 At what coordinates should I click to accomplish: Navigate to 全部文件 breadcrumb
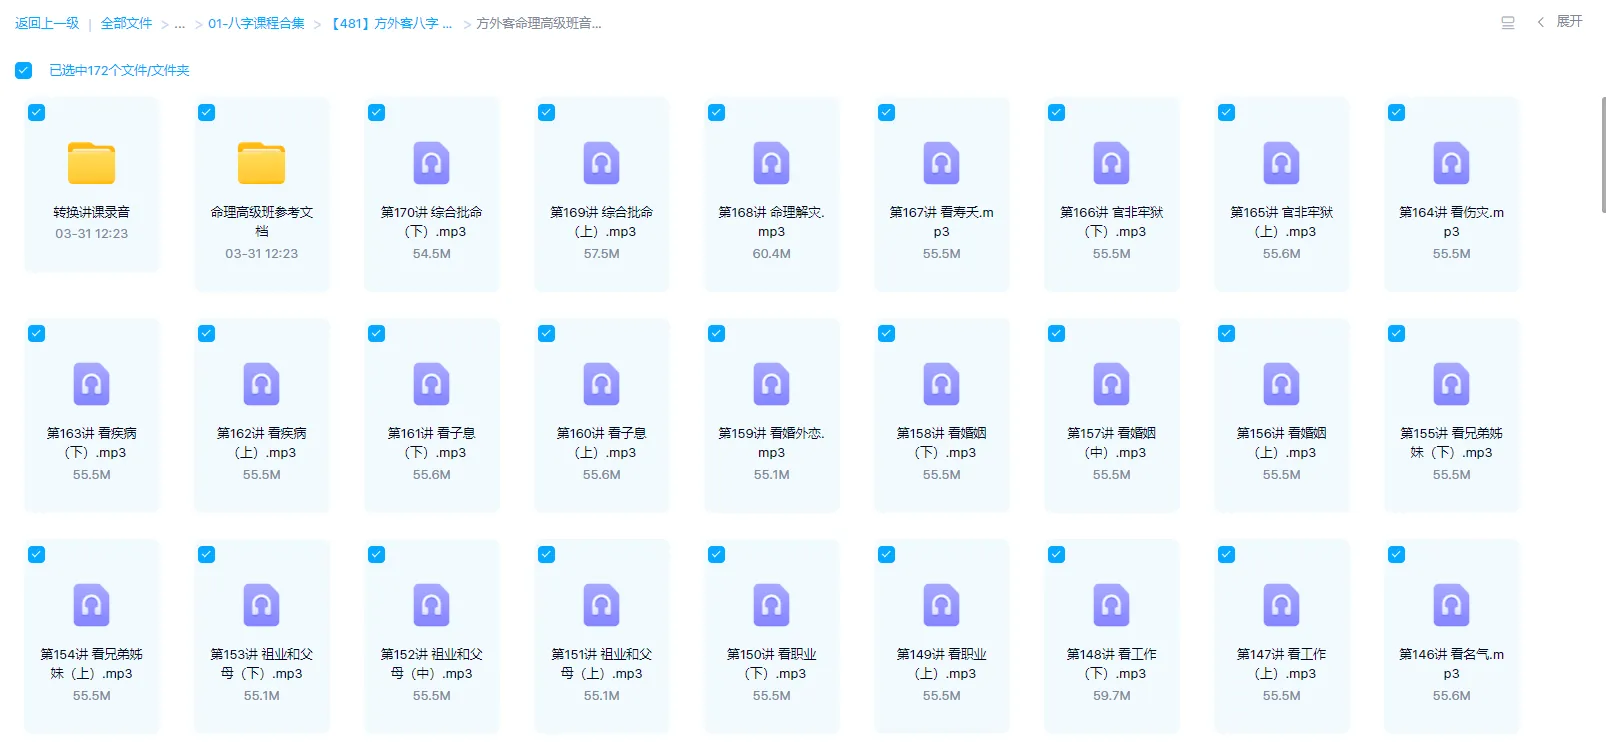pos(126,23)
